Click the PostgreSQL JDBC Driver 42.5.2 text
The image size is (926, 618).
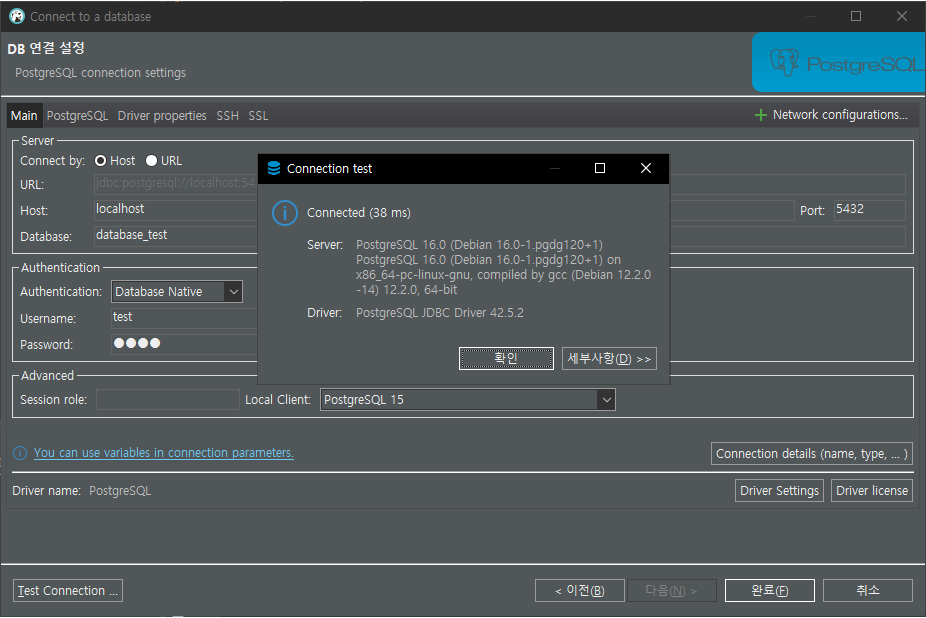click(x=440, y=313)
